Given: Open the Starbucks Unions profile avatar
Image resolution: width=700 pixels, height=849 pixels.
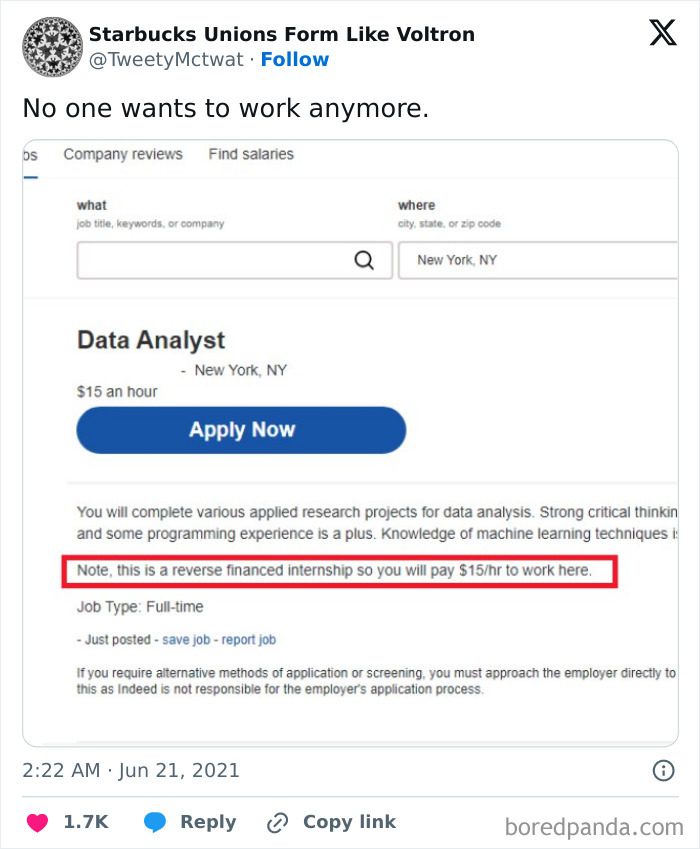Looking at the screenshot, I should 51,46.
